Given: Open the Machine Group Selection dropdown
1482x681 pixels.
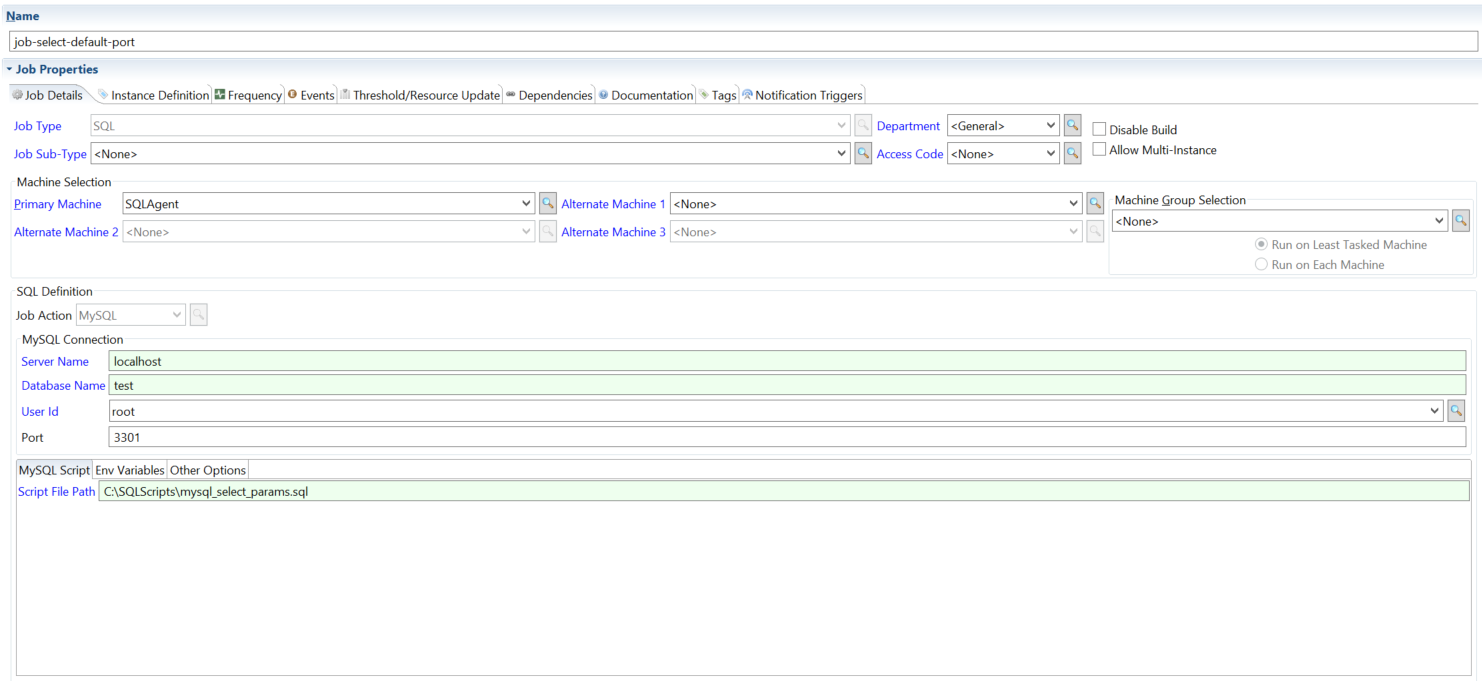Looking at the screenshot, I should click(1440, 221).
